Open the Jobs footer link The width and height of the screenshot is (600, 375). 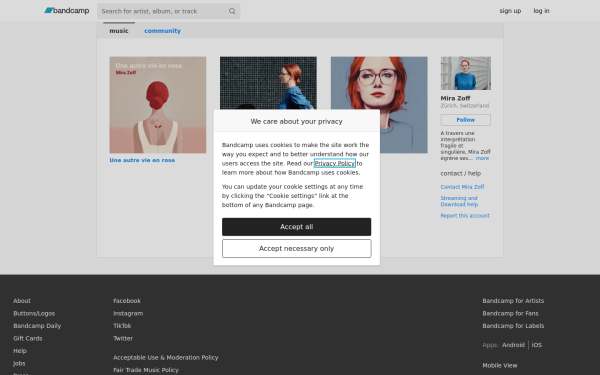pos(19,364)
